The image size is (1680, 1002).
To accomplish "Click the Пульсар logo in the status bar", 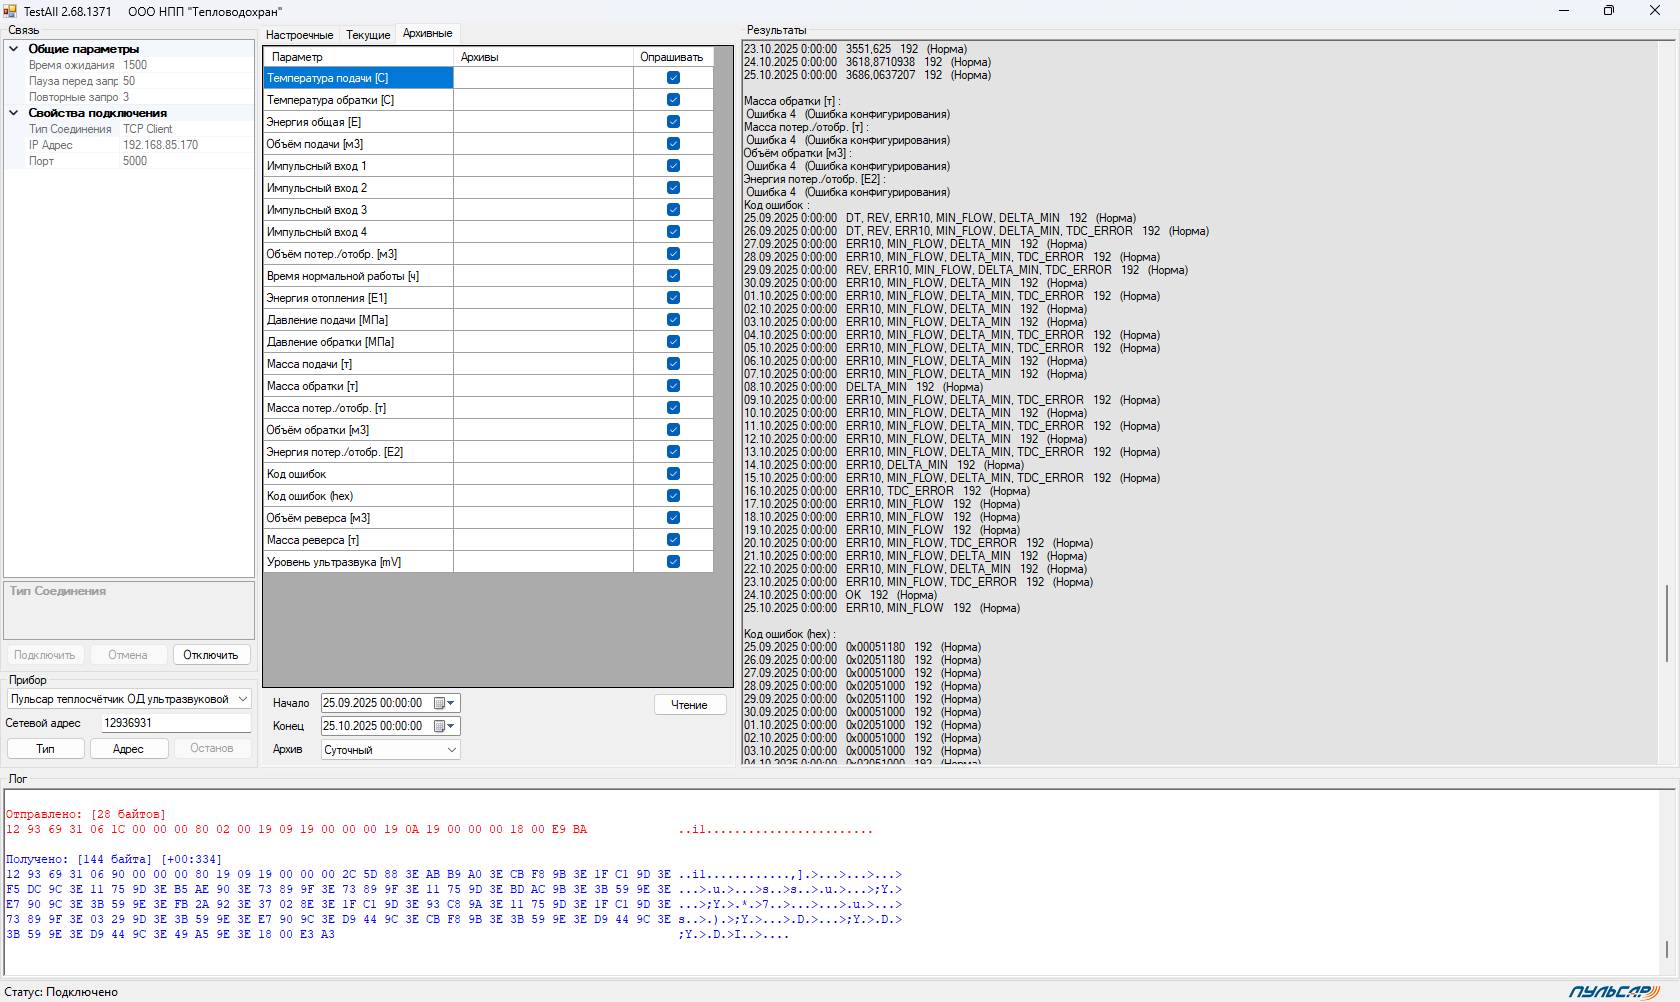I will [1613, 991].
